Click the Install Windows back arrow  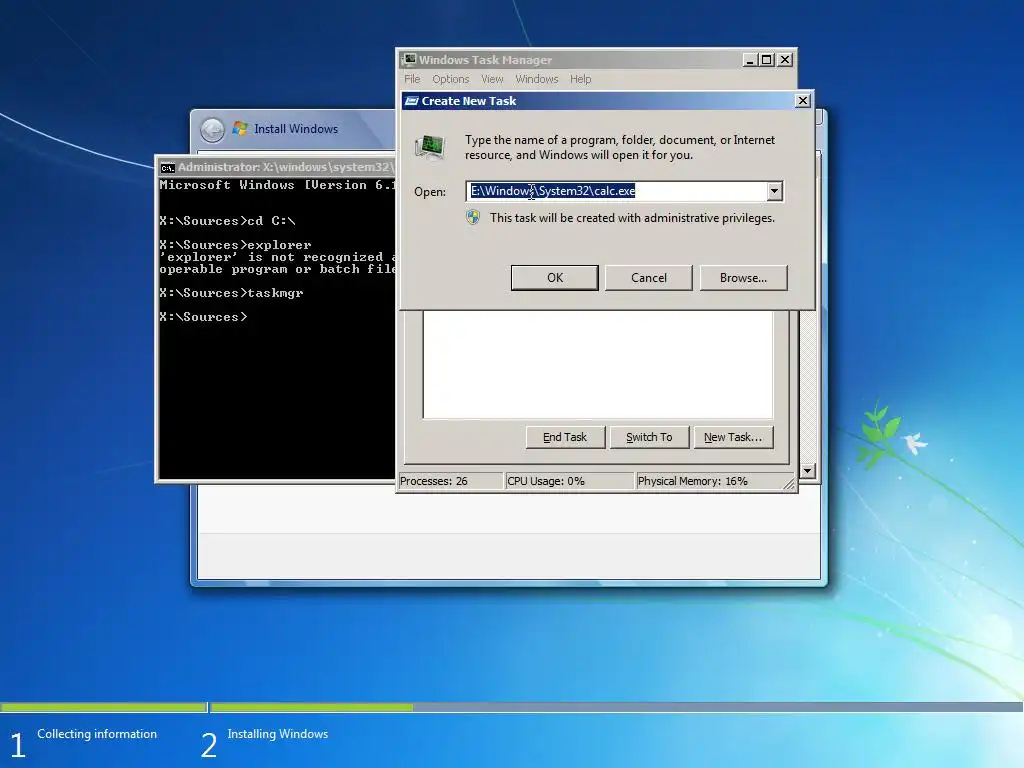coord(212,130)
